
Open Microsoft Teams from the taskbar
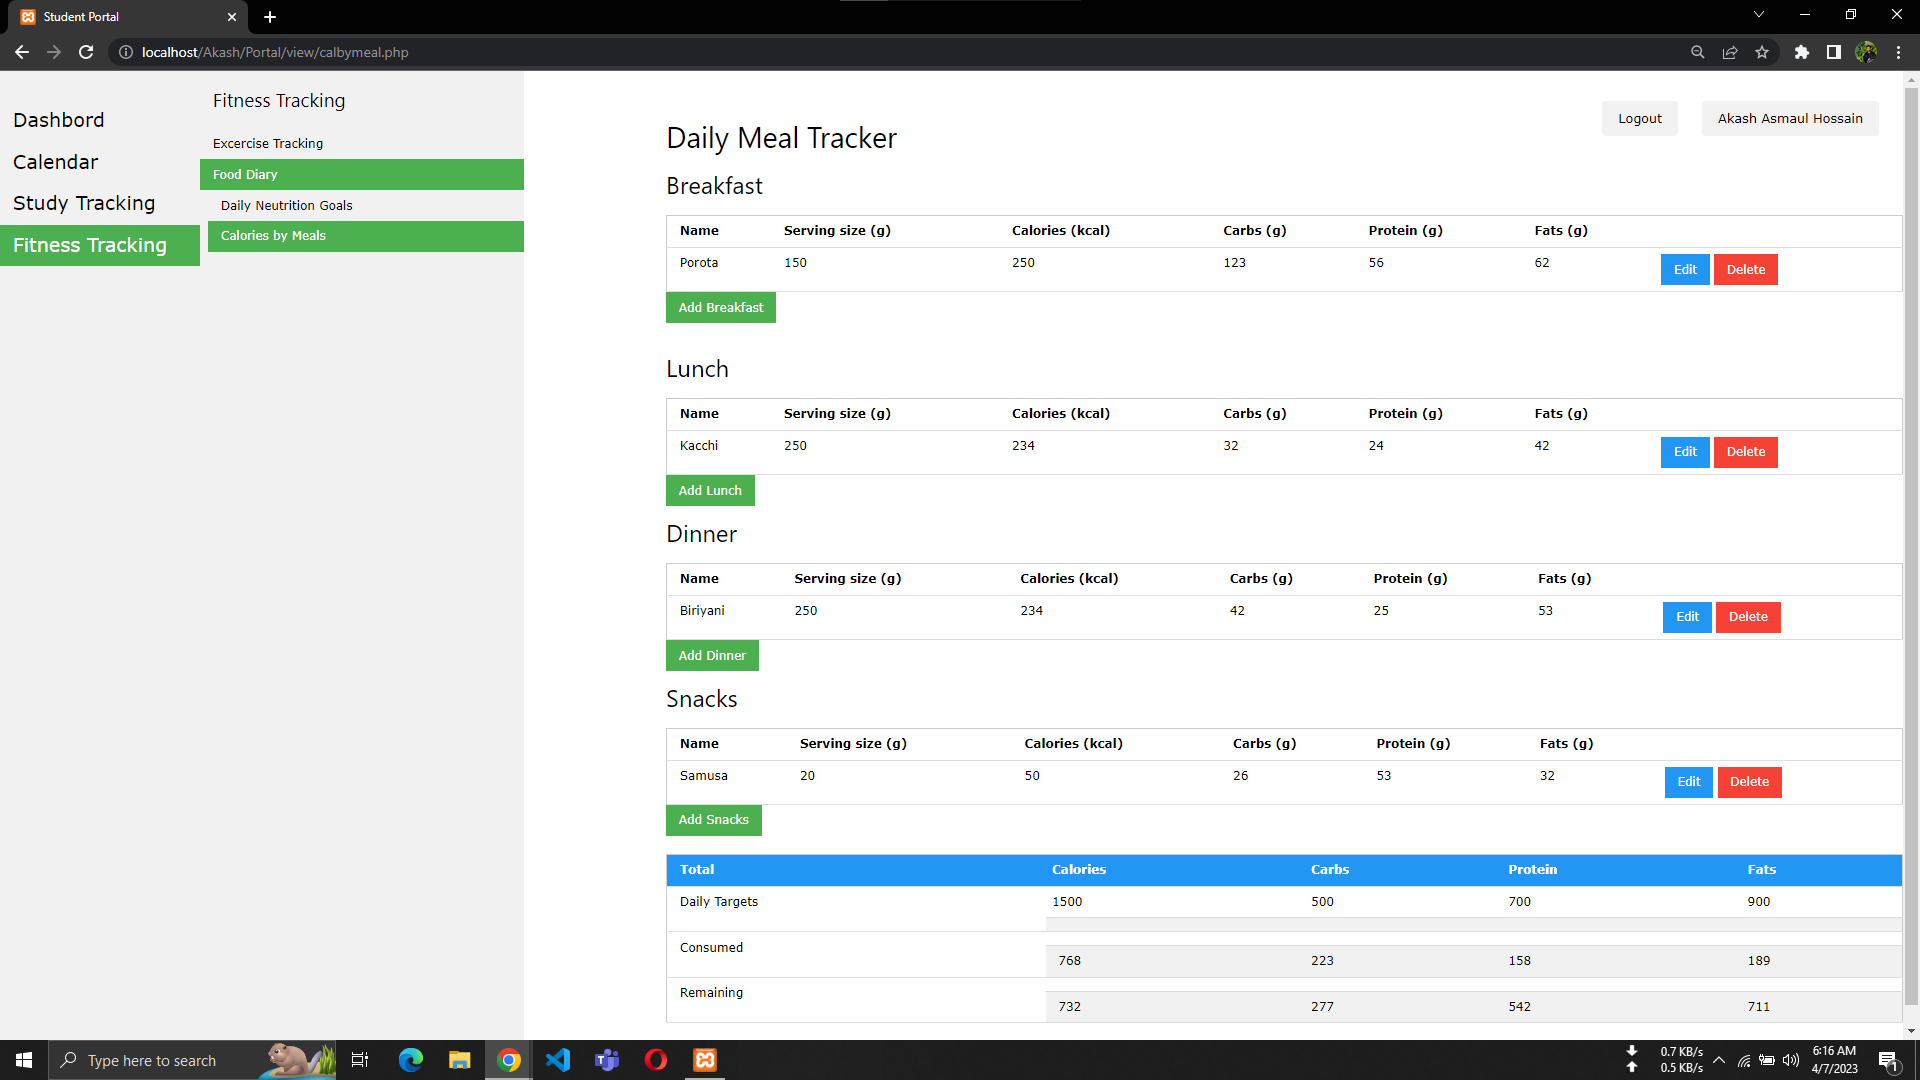607,1059
